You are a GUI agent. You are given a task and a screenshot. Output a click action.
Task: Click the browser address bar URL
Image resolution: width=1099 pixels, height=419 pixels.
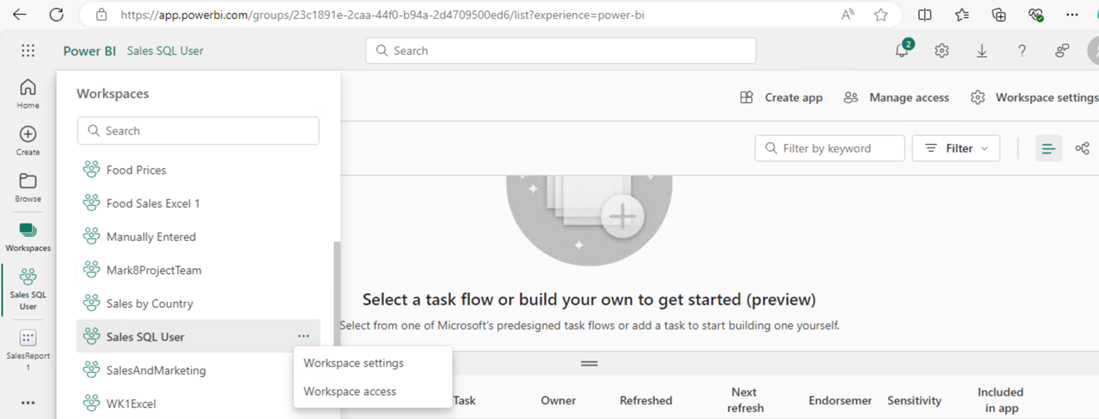tap(382, 14)
